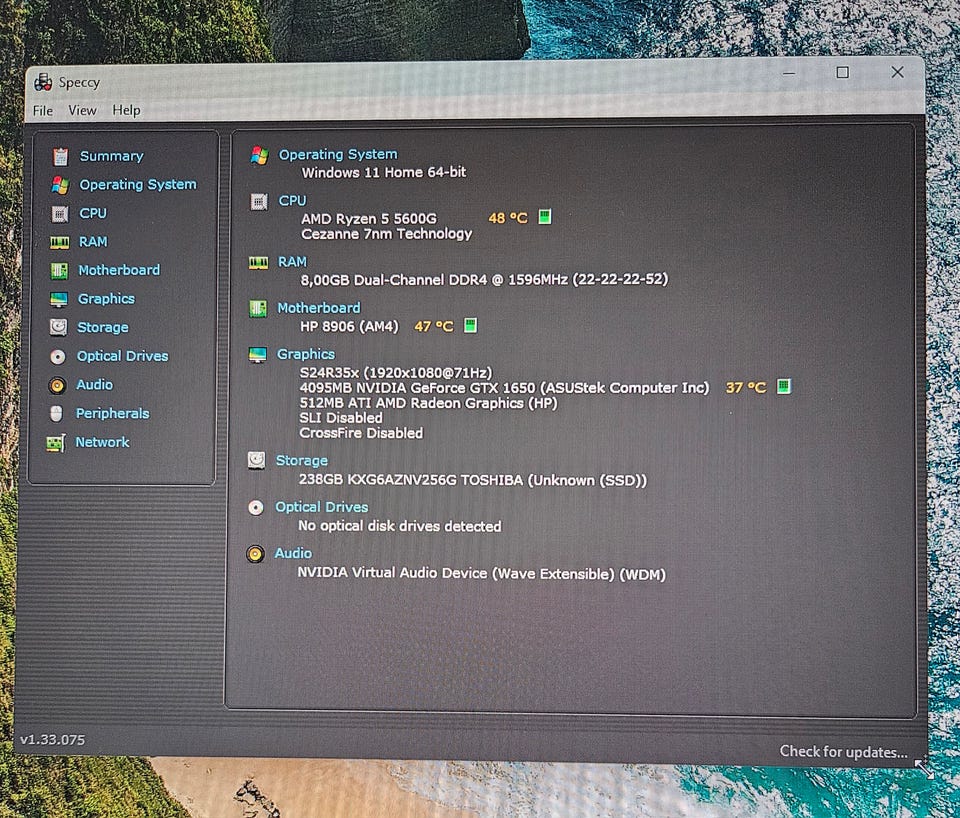
Task: Click the Windows 11 Home 64-bit text
Action: (384, 172)
